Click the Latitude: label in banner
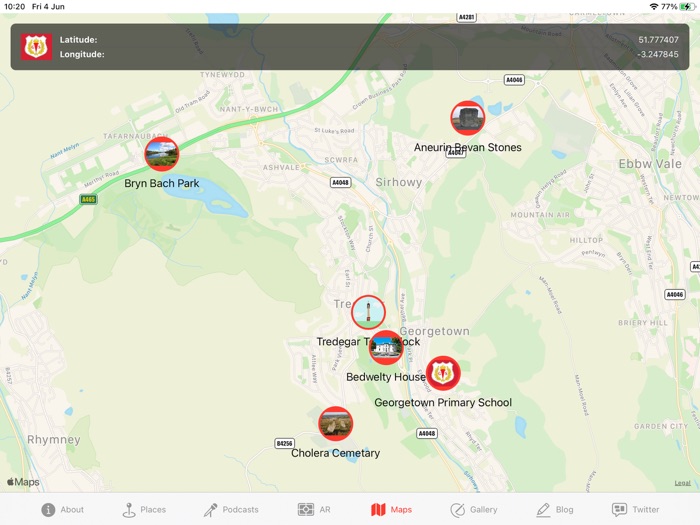Image resolution: width=700 pixels, height=525 pixels. pyautogui.click(x=79, y=40)
